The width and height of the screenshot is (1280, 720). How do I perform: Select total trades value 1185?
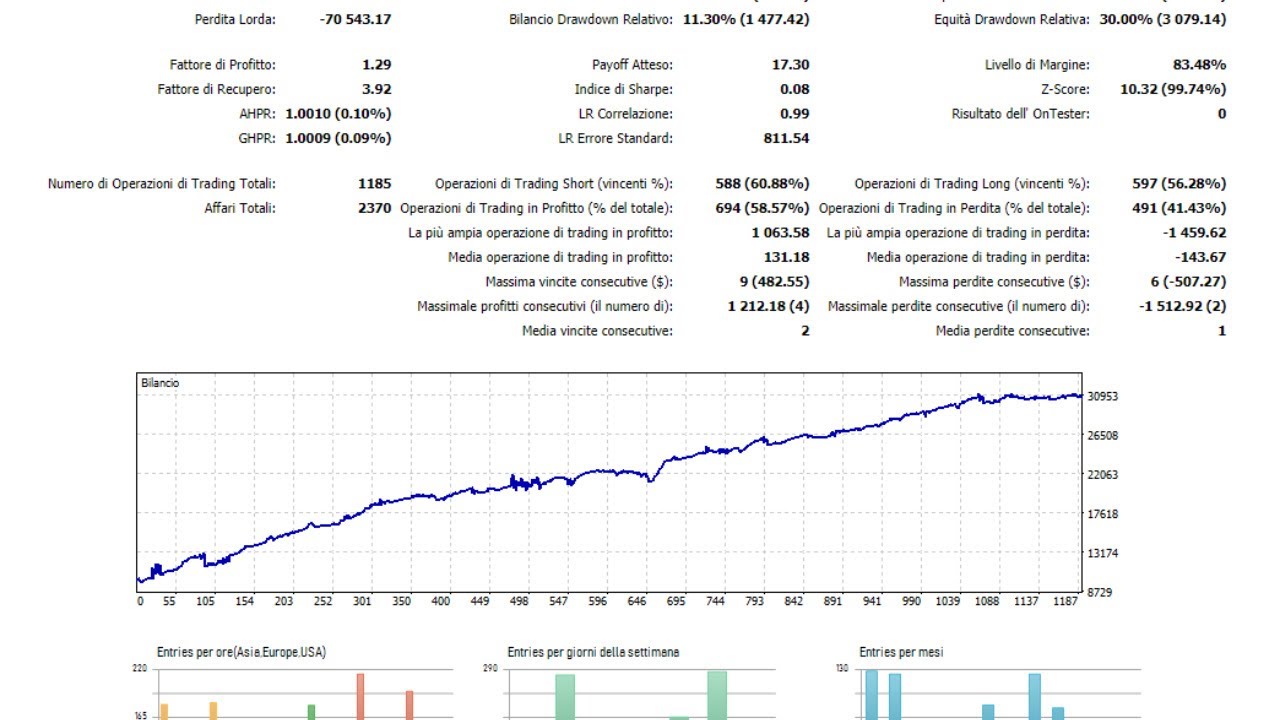click(374, 184)
